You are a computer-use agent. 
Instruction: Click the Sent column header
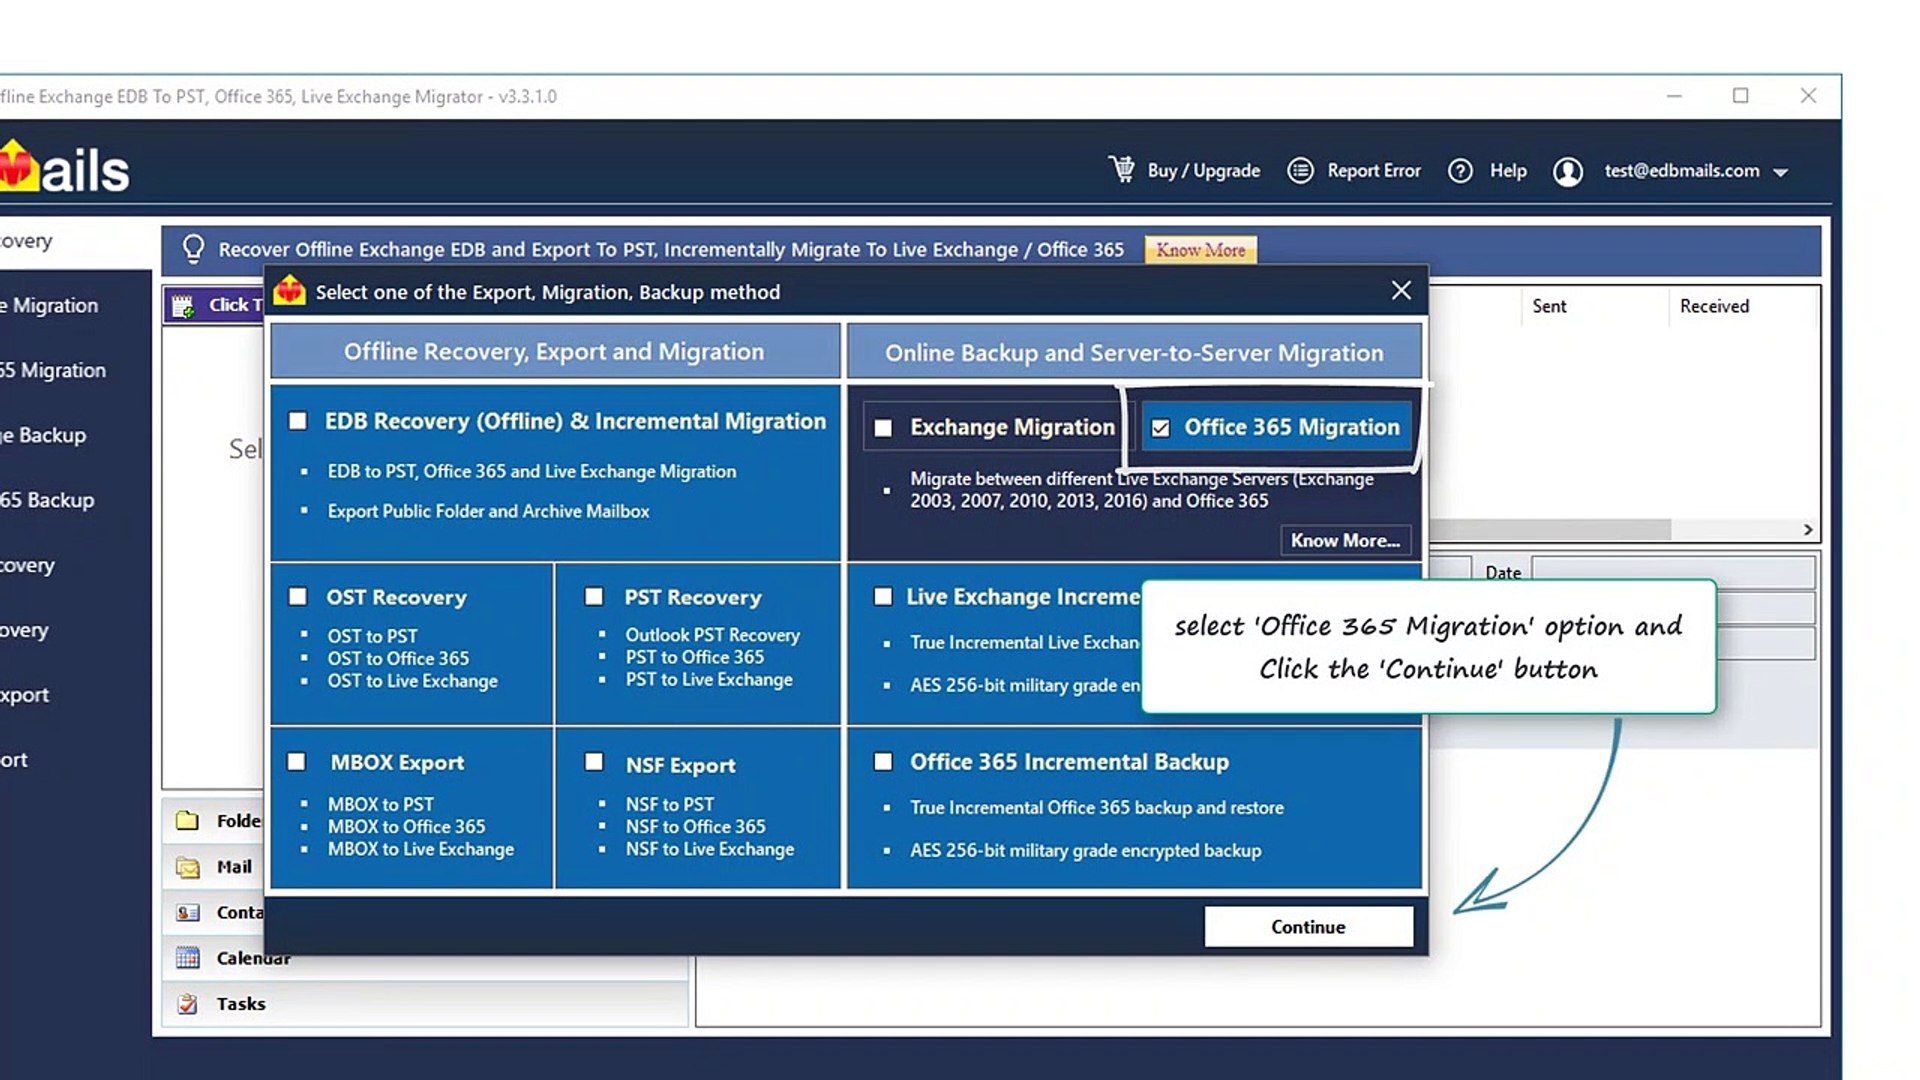pyautogui.click(x=1549, y=306)
